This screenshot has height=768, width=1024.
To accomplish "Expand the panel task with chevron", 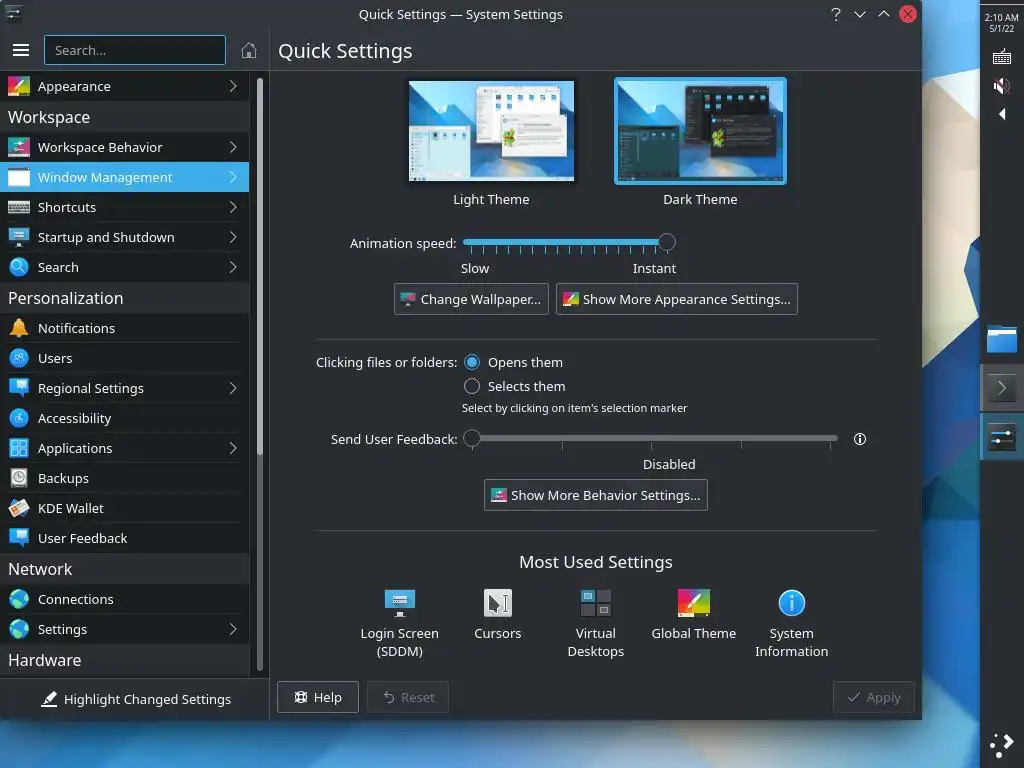I will tap(1001, 388).
